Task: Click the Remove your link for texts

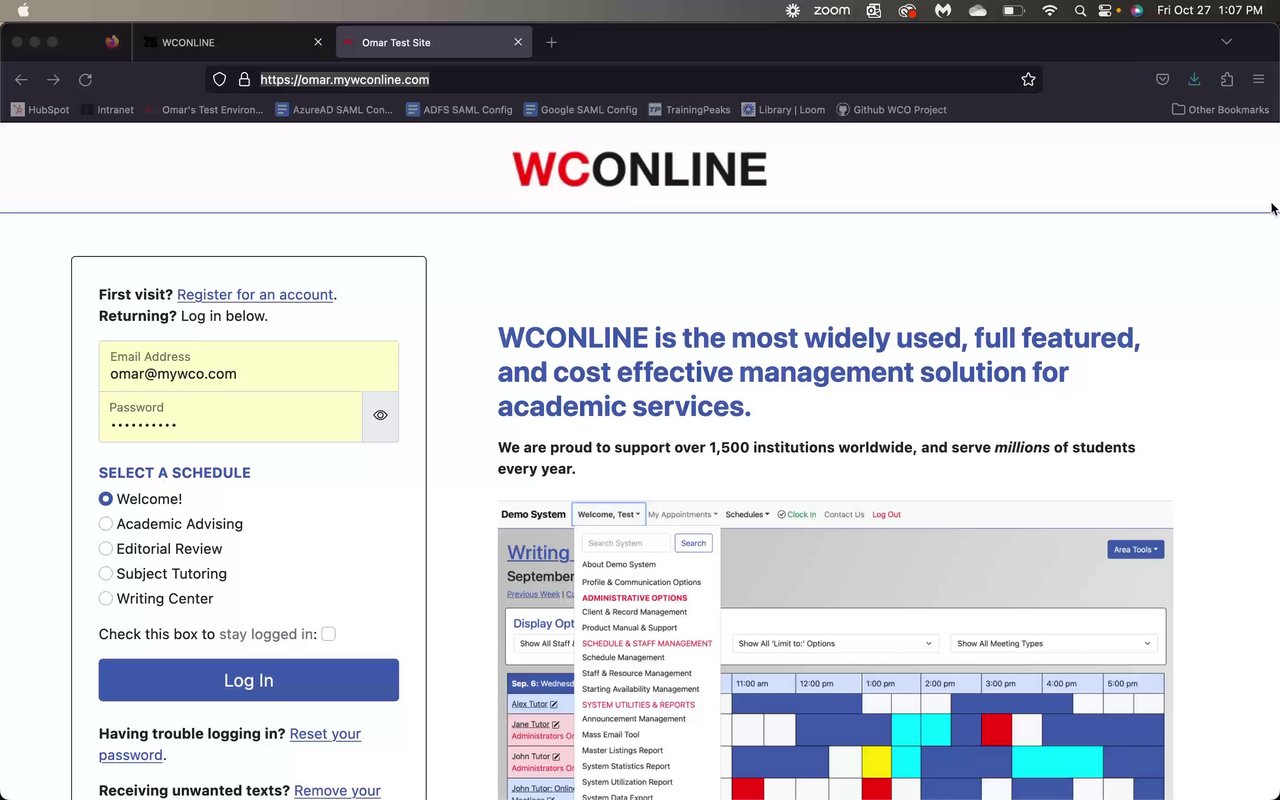Action: (x=337, y=791)
